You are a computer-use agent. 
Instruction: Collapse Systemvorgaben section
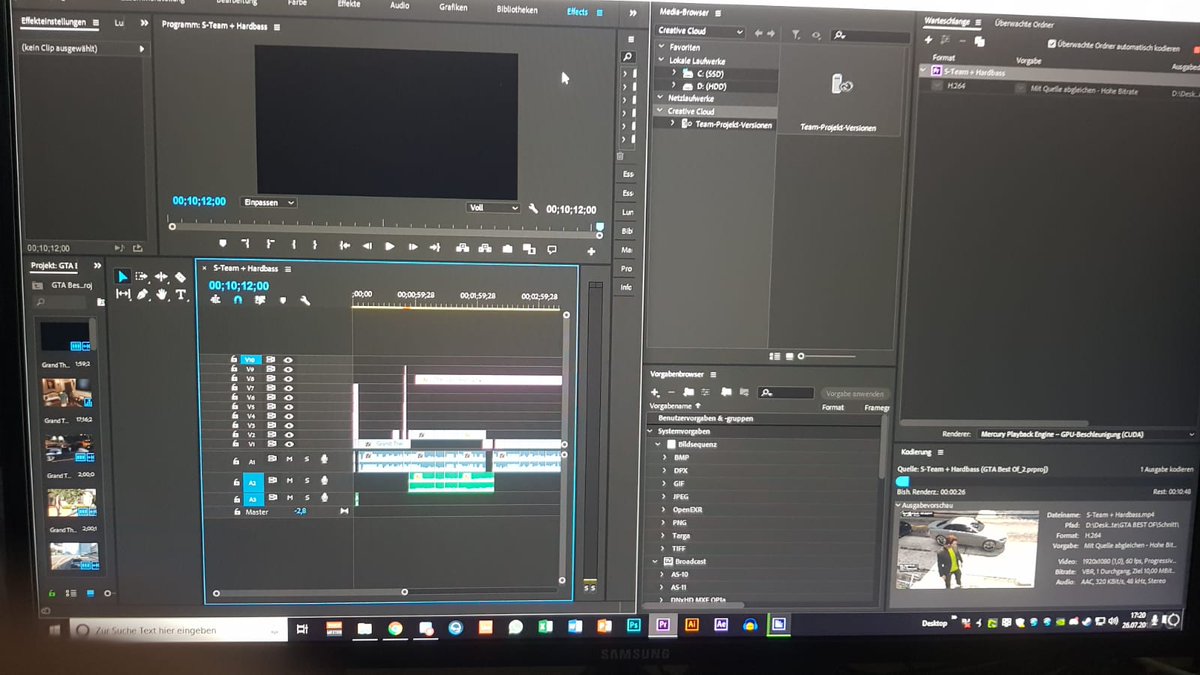click(648, 431)
